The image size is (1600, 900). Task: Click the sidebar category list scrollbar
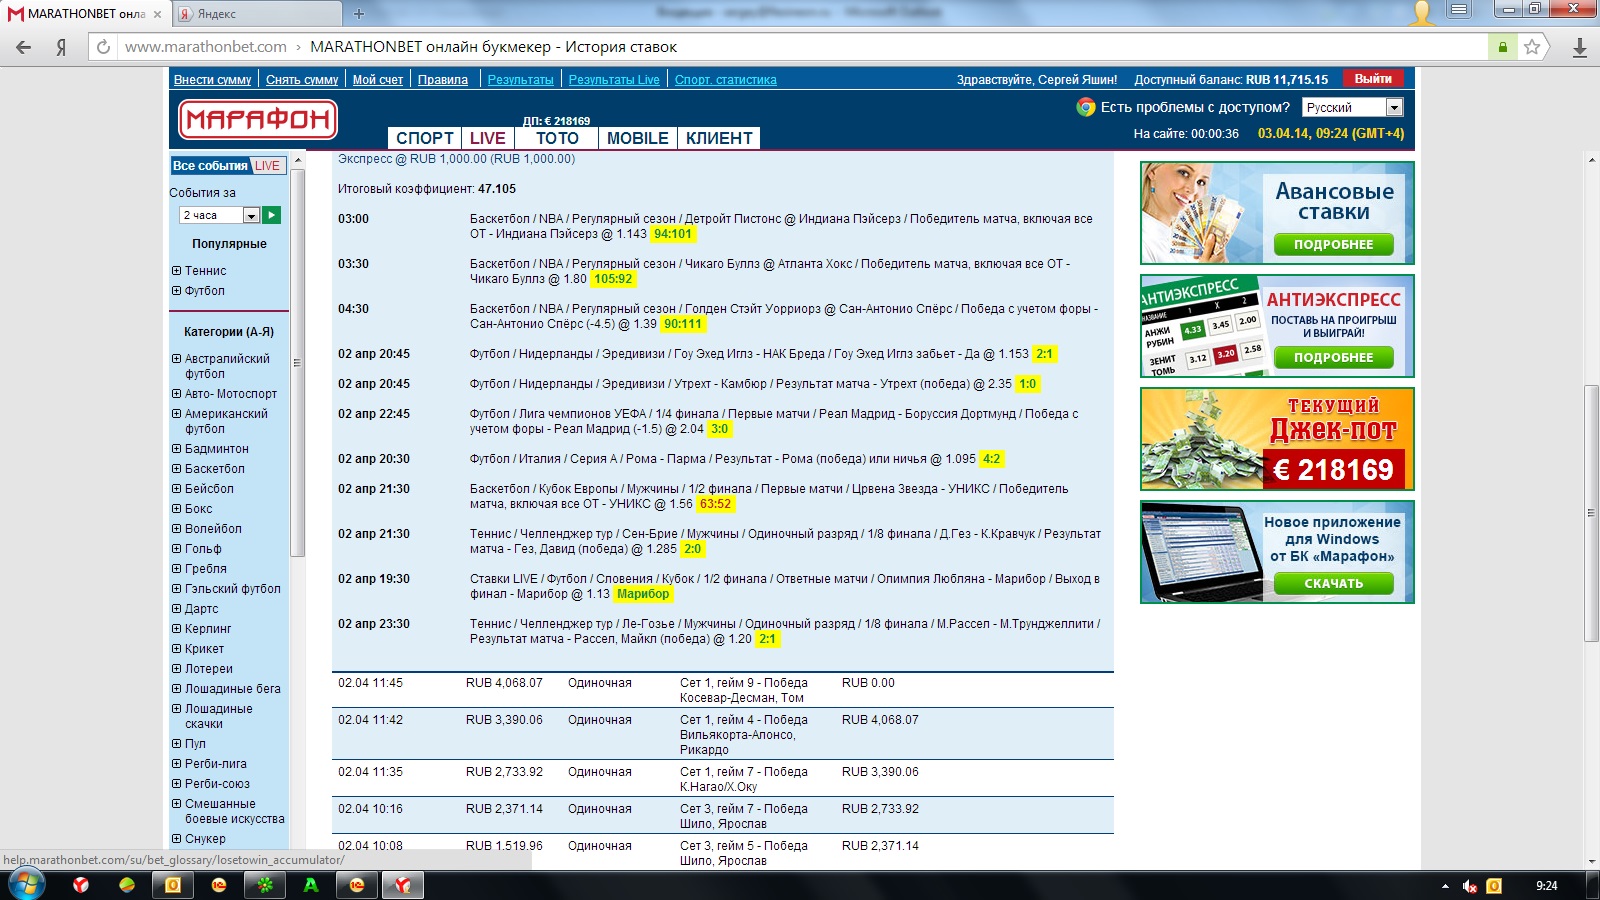point(297,362)
